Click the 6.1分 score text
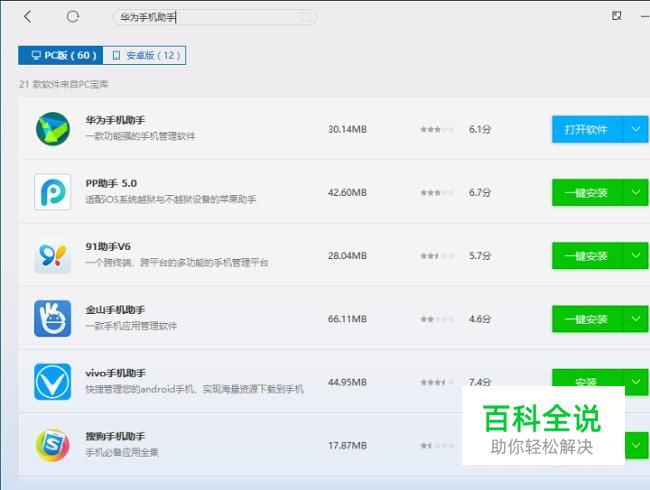The height and width of the screenshot is (490, 650). click(480, 129)
